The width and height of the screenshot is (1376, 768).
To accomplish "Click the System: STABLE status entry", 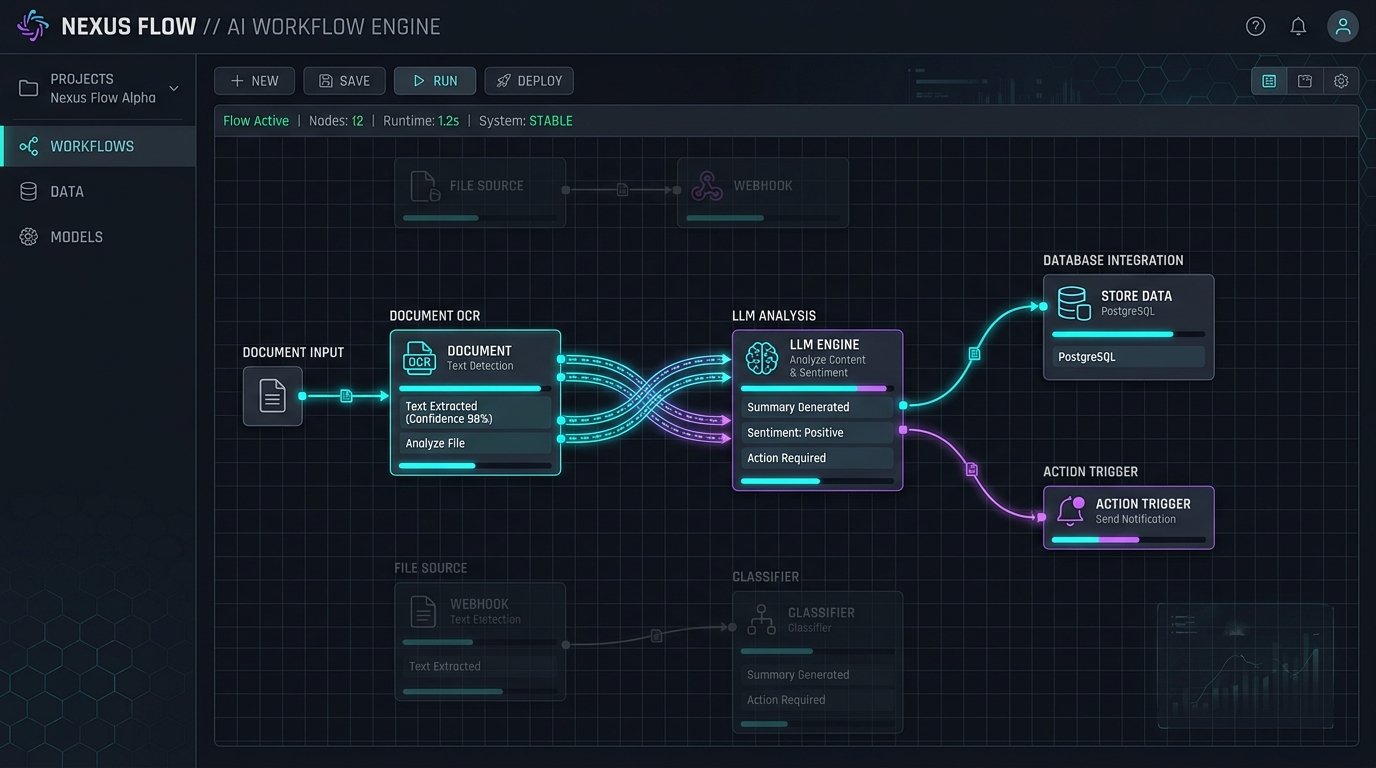I will (526, 121).
